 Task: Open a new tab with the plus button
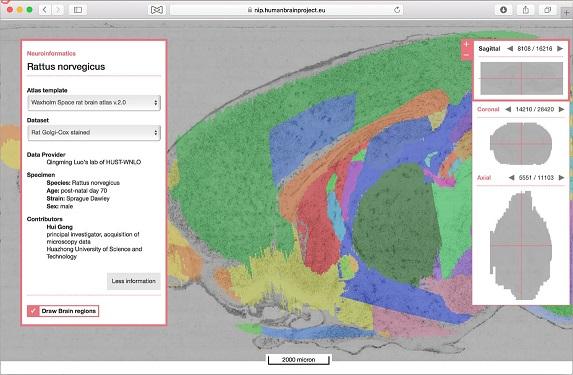567,12
